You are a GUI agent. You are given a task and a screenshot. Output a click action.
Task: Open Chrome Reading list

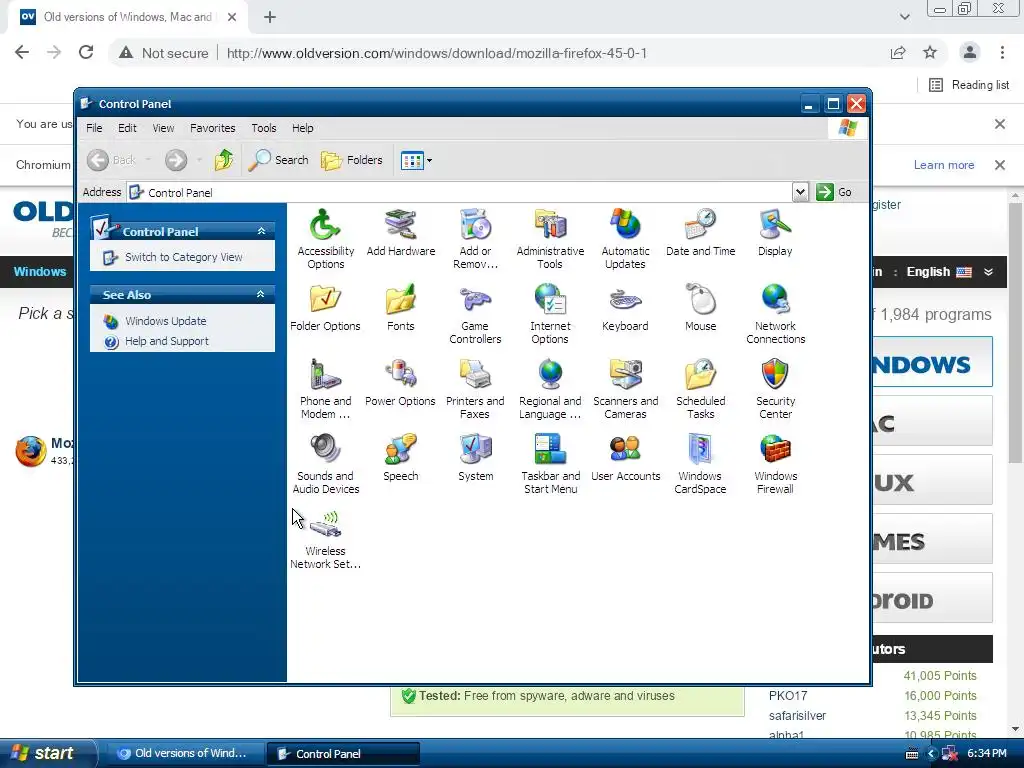coord(969,85)
